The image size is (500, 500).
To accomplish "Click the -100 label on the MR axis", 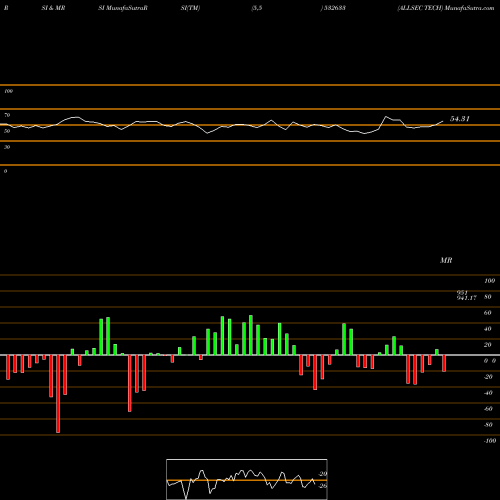I will (x=490, y=441).
